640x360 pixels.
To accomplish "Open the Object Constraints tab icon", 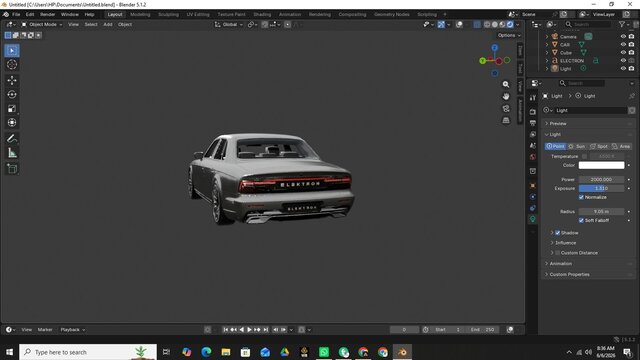I will point(533,208).
